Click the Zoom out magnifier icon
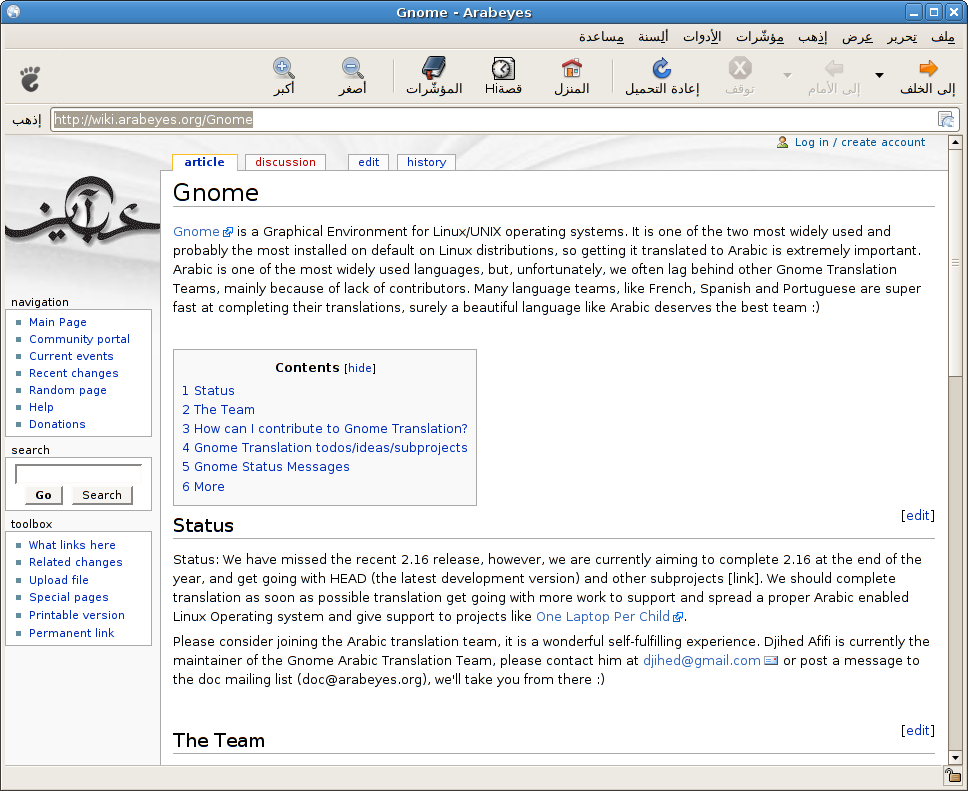Viewport: 968px width, 791px height. [x=351, y=69]
